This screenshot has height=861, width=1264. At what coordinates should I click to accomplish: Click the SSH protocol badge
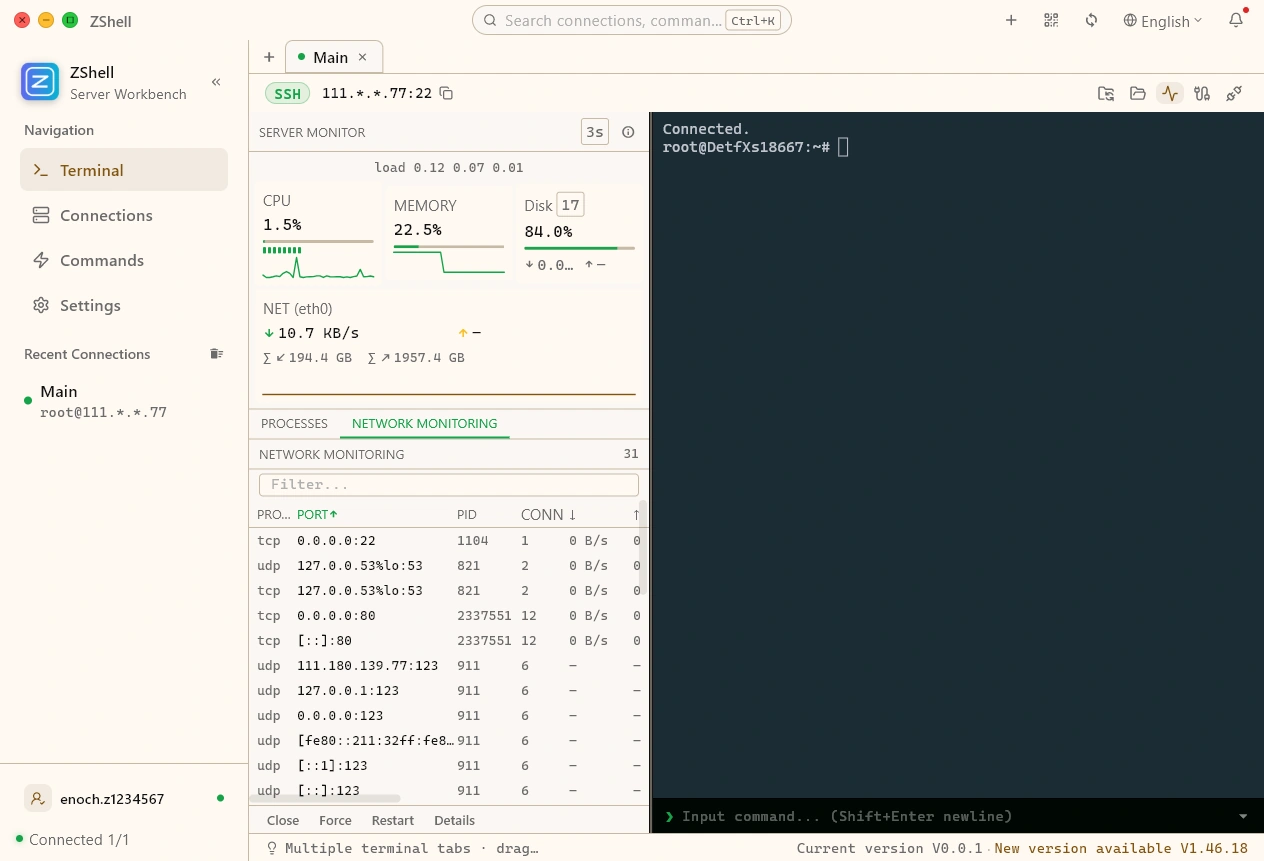point(287,93)
